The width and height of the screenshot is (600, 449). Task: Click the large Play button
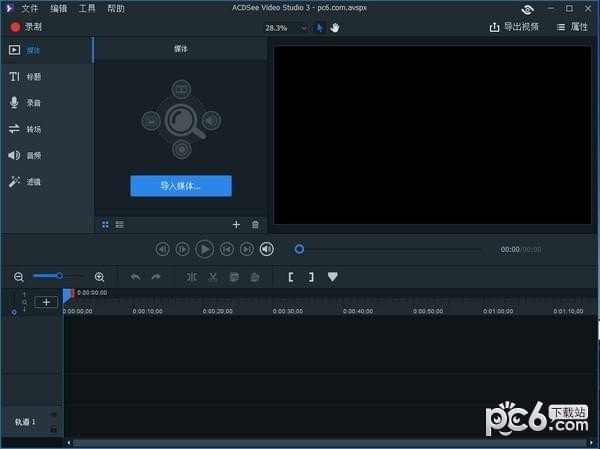204,249
